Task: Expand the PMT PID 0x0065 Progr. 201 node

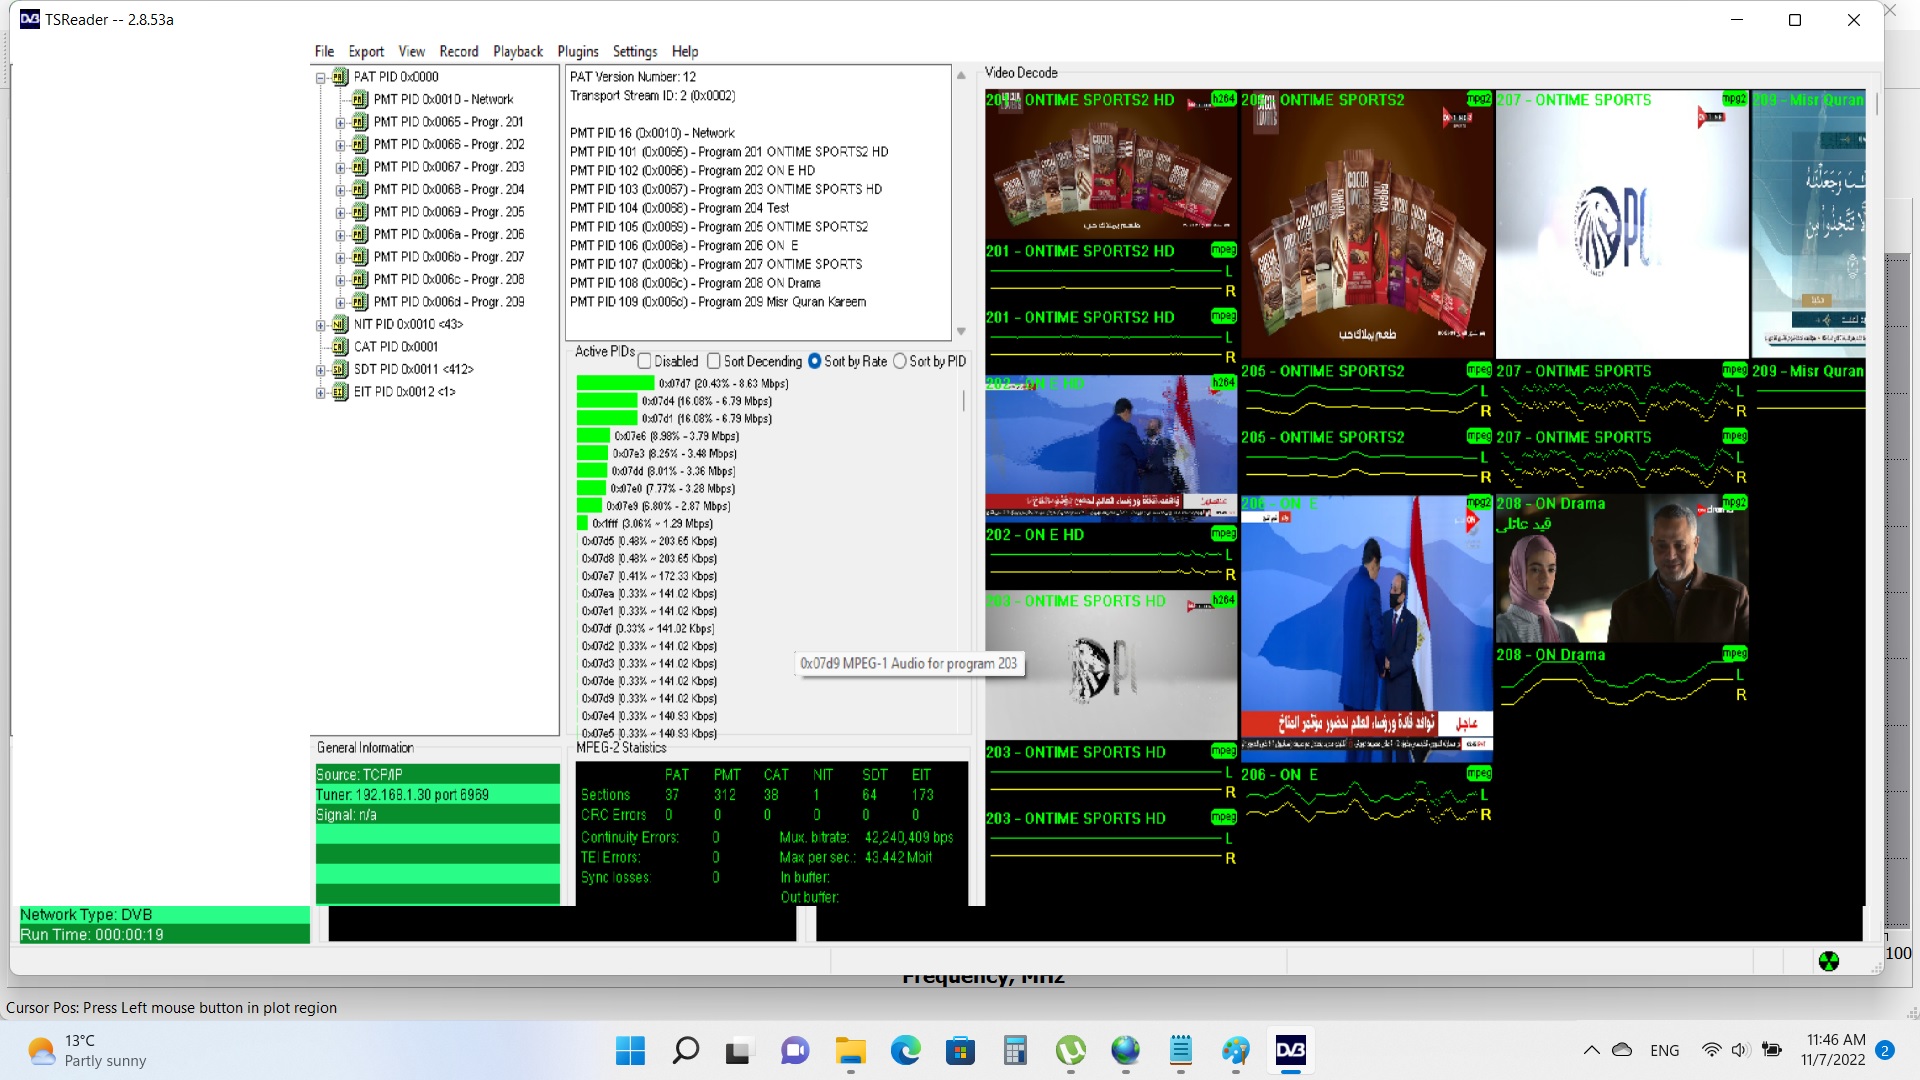Action: (340, 122)
